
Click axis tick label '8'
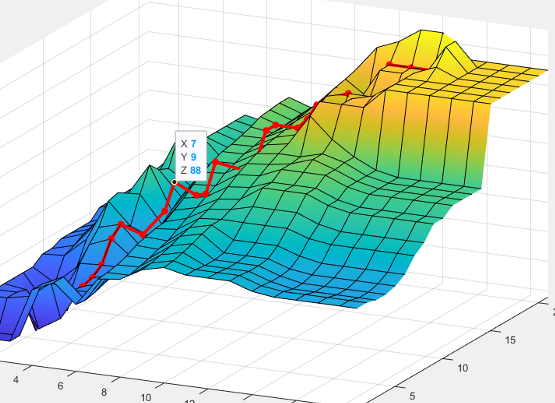pos(104,392)
